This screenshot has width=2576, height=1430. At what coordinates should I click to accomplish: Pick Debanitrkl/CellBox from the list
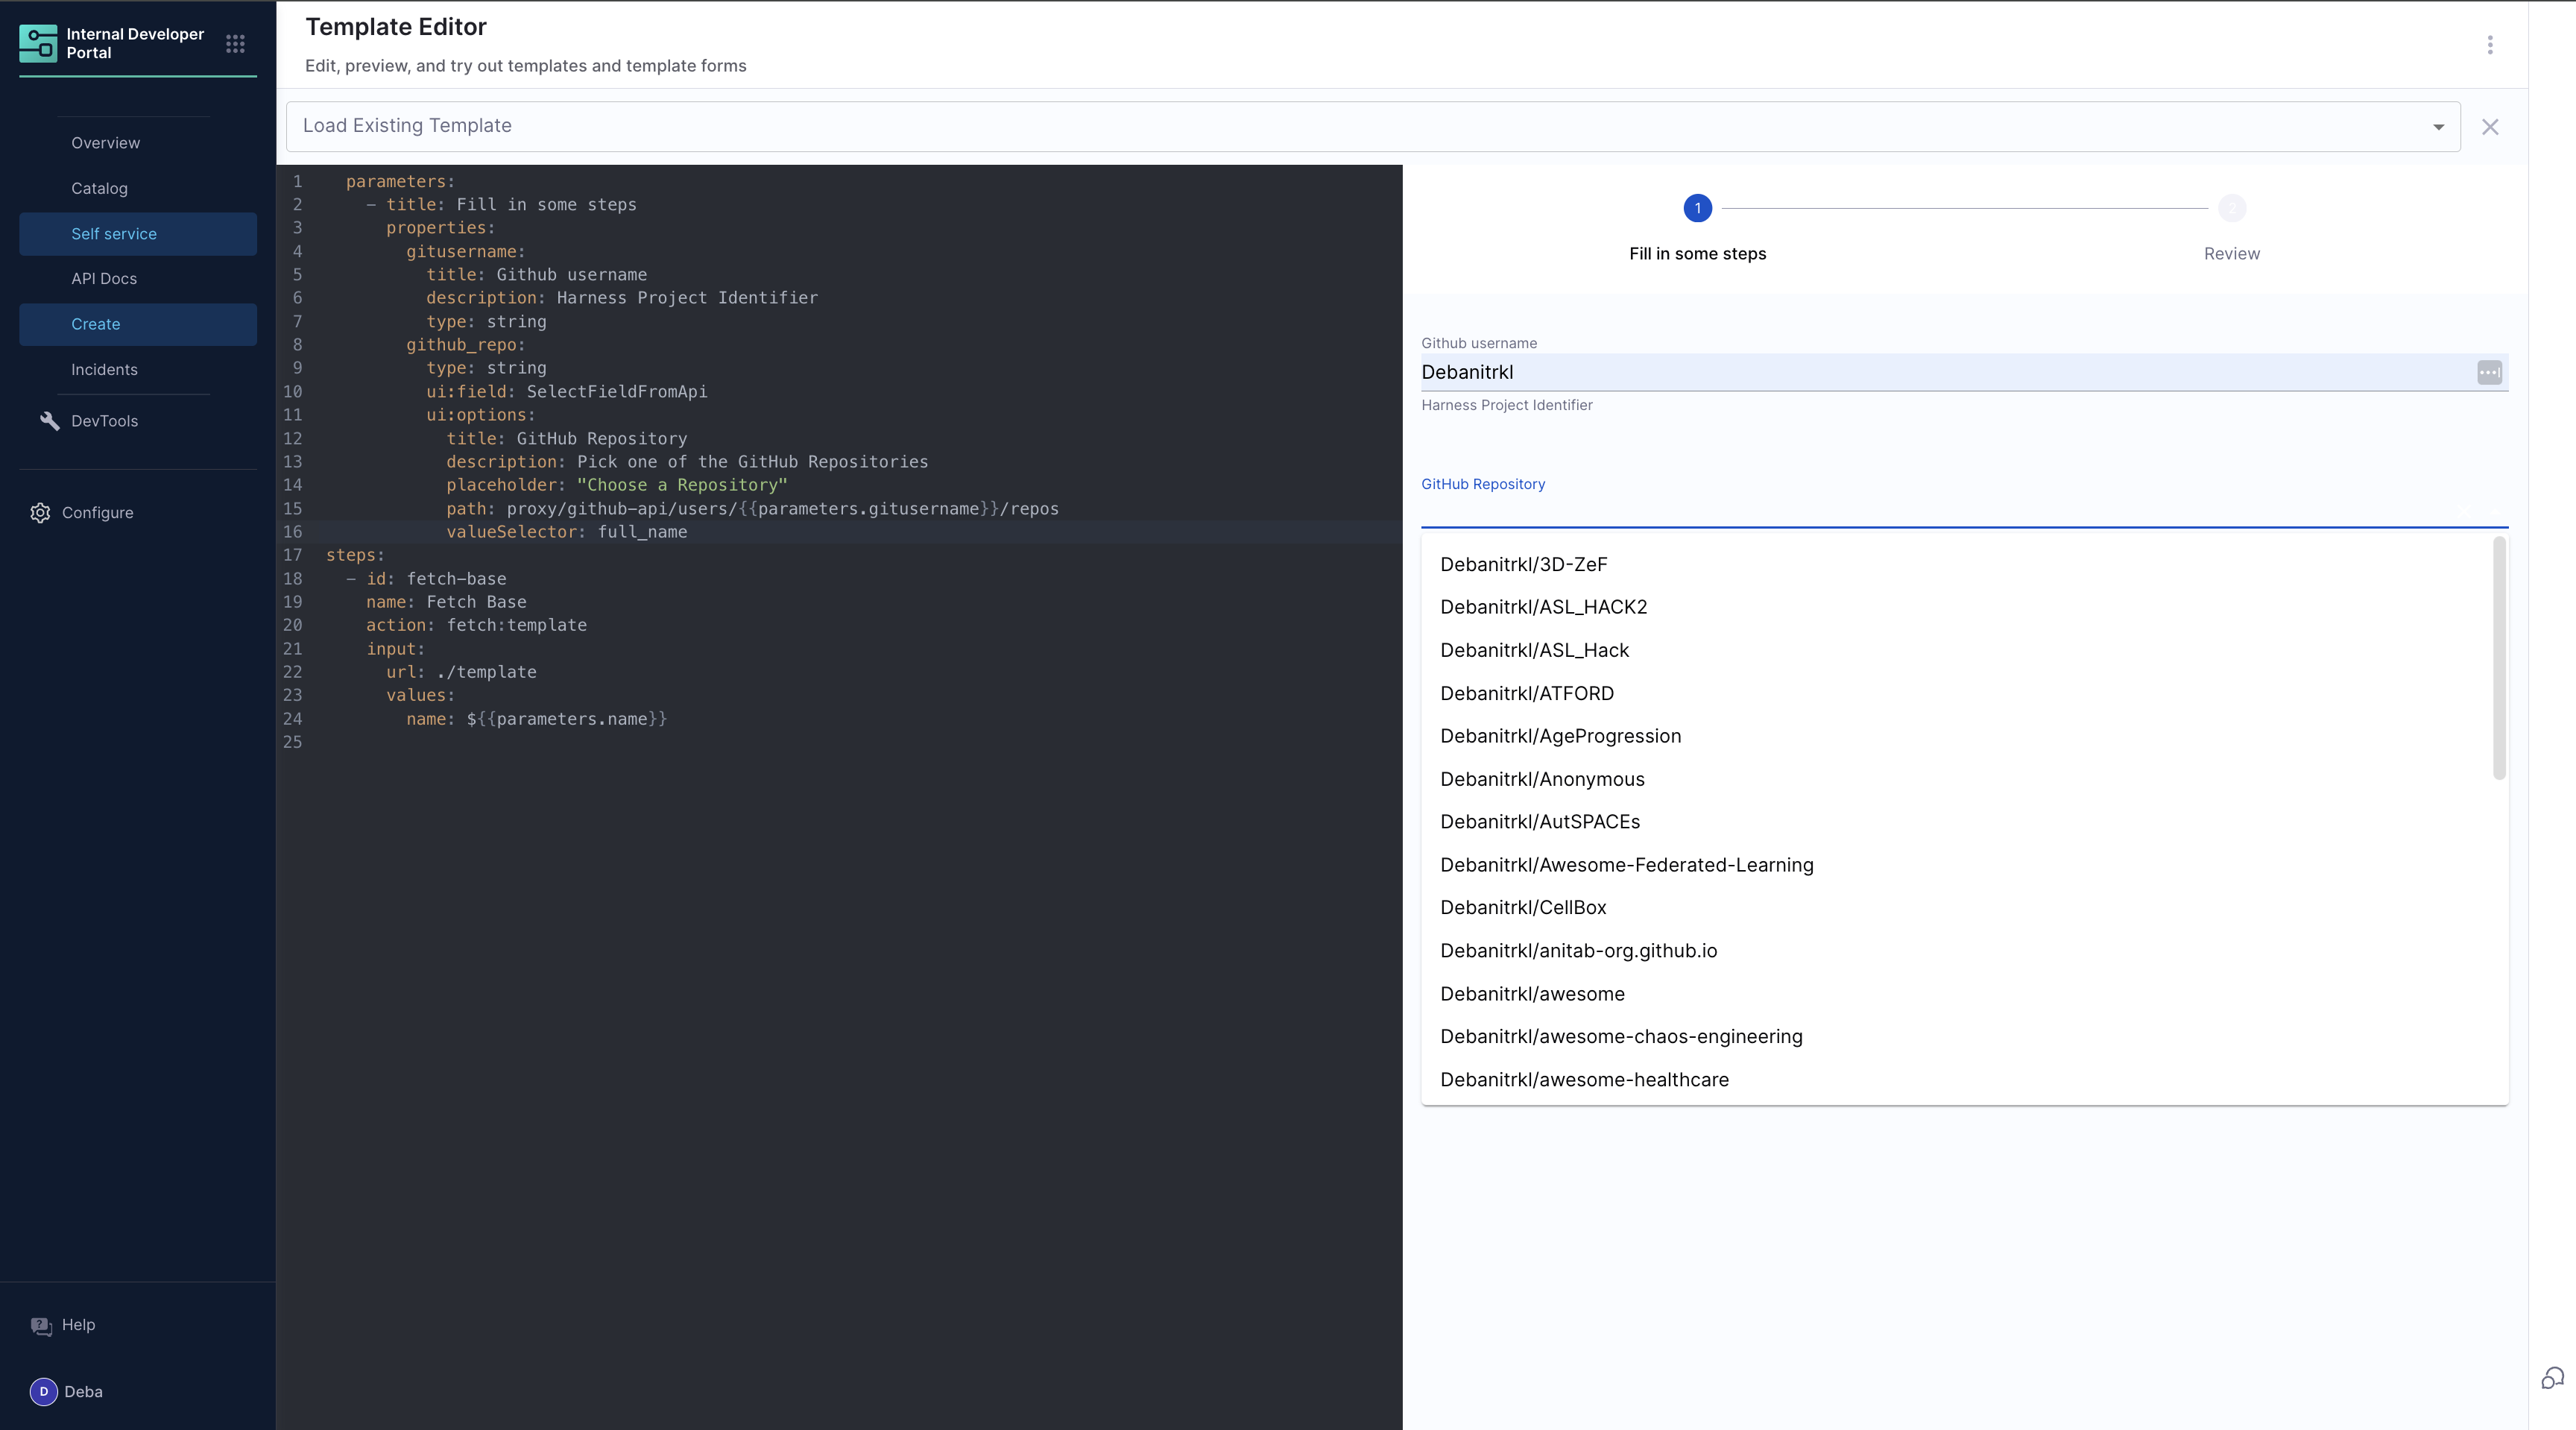(x=1523, y=908)
